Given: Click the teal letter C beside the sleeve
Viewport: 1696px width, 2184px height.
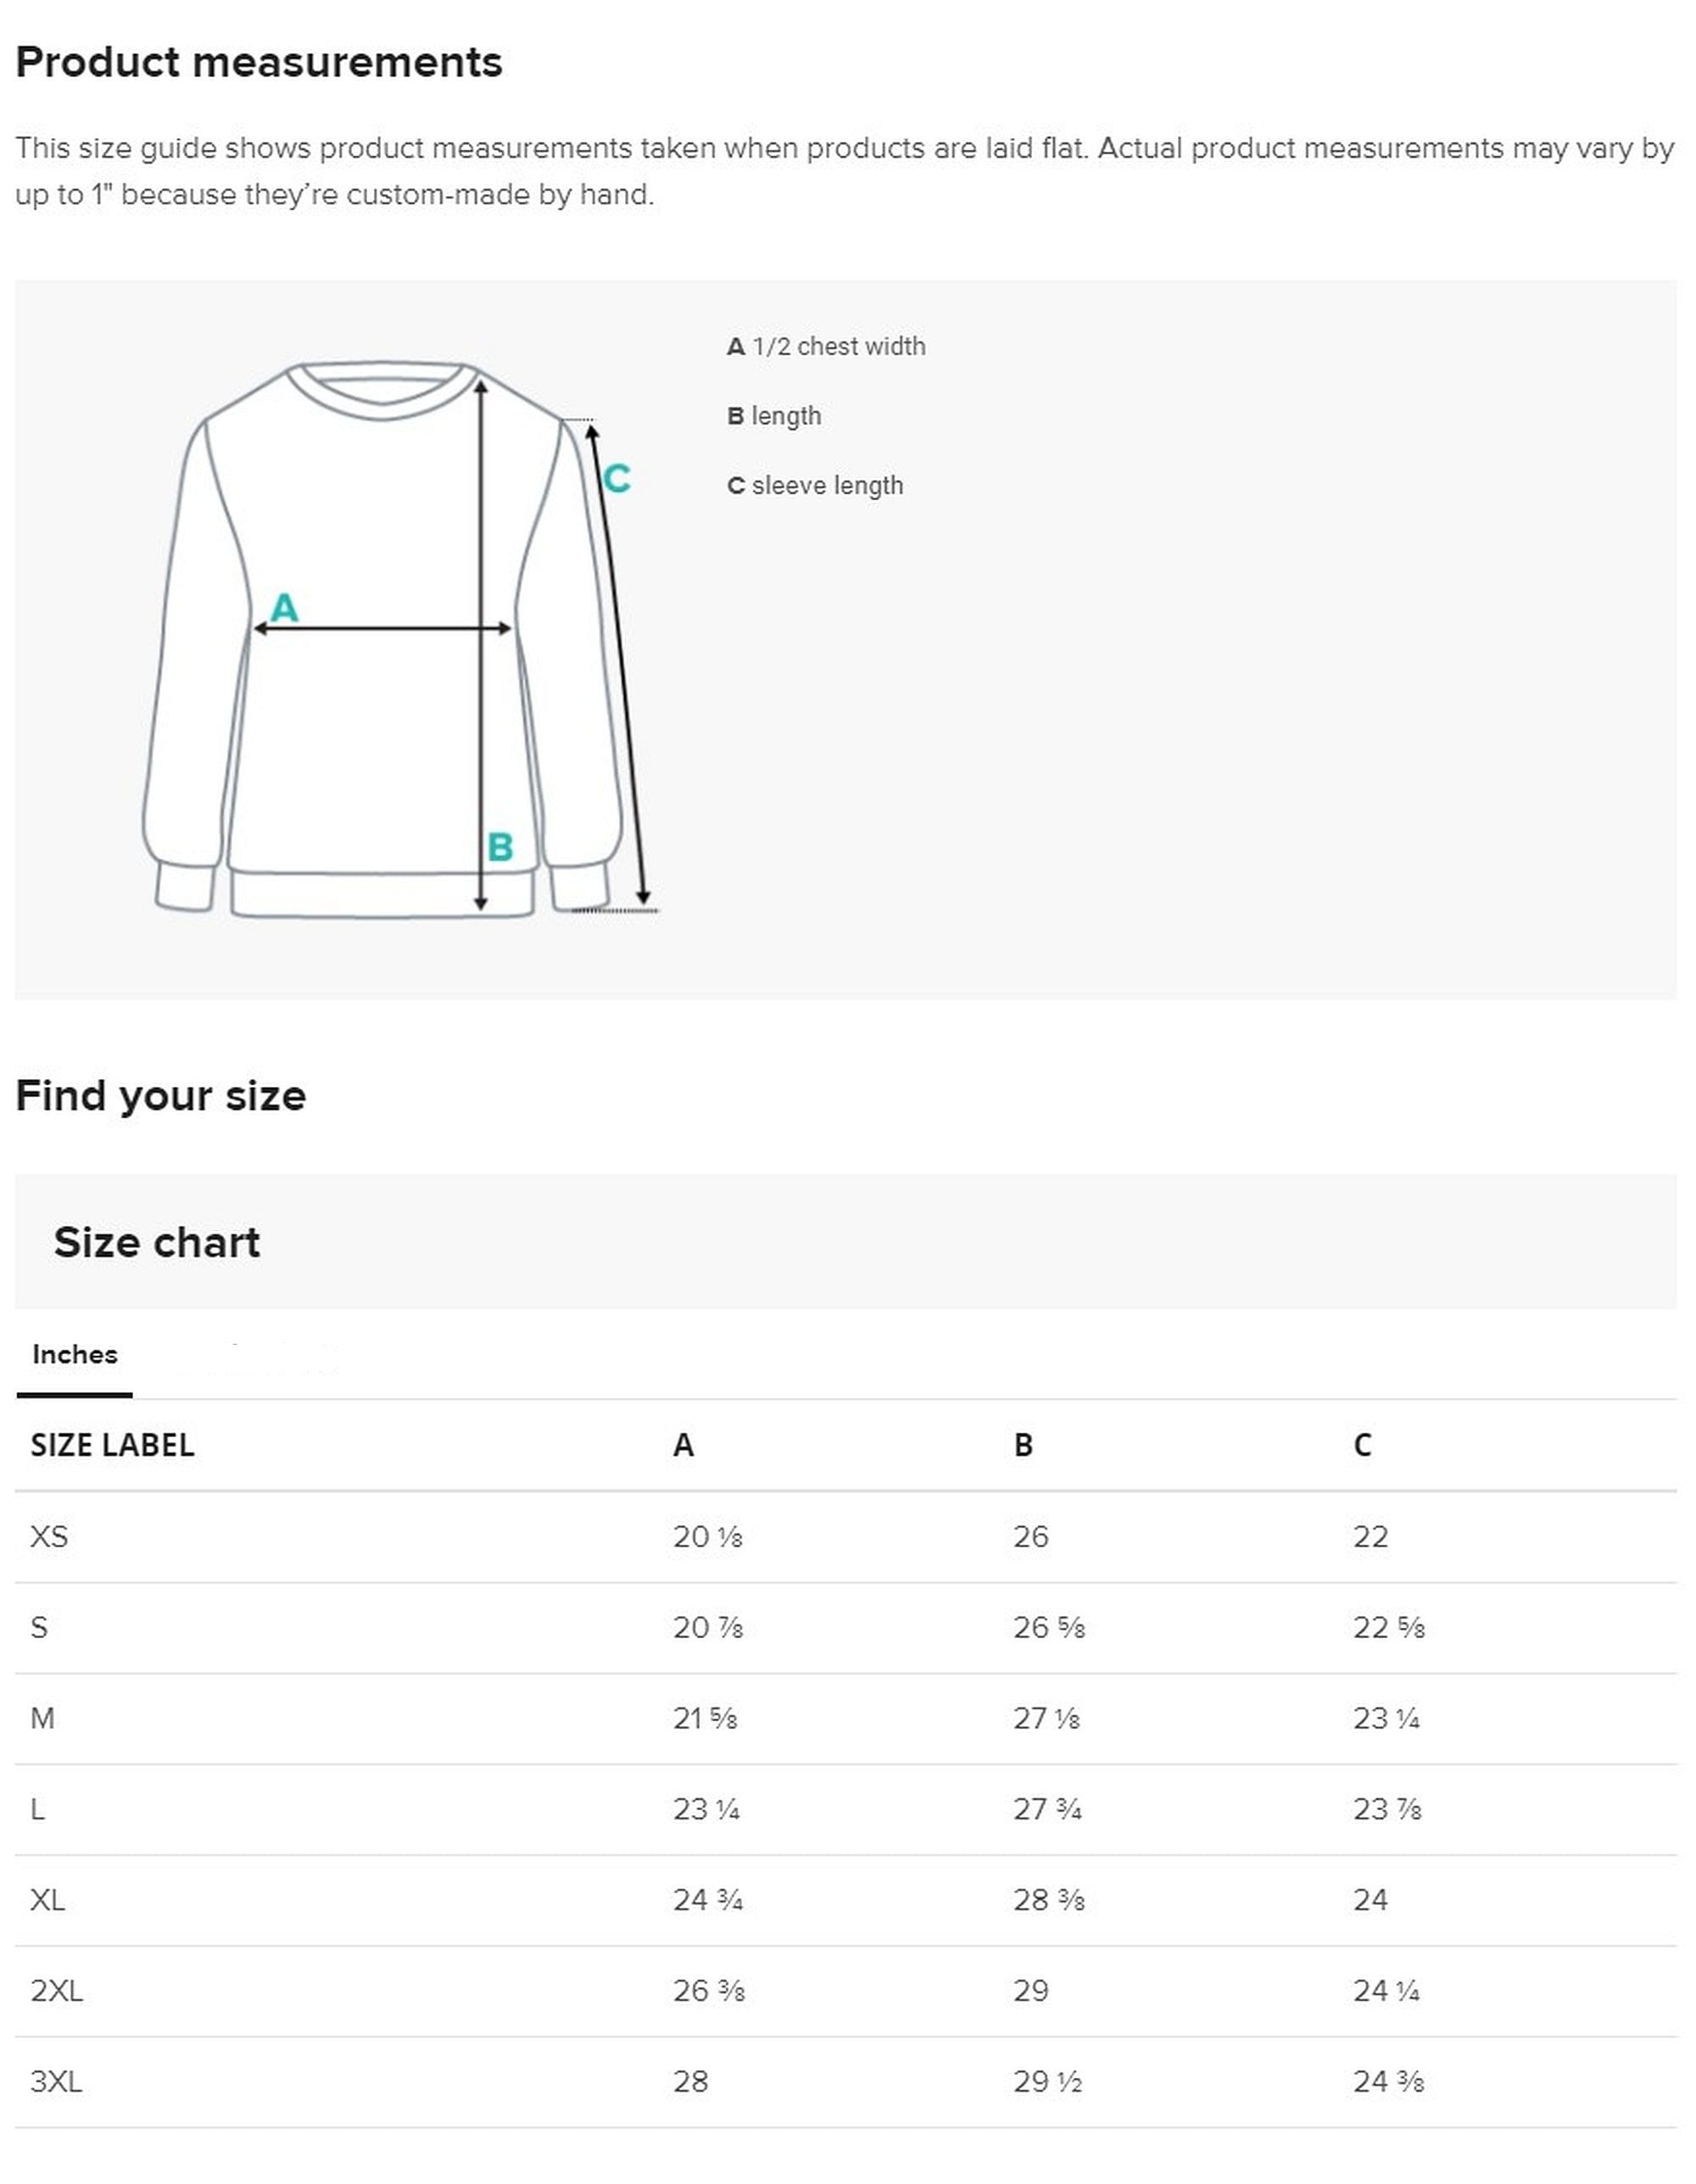Looking at the screenshot, I should [x=617, y=478].
